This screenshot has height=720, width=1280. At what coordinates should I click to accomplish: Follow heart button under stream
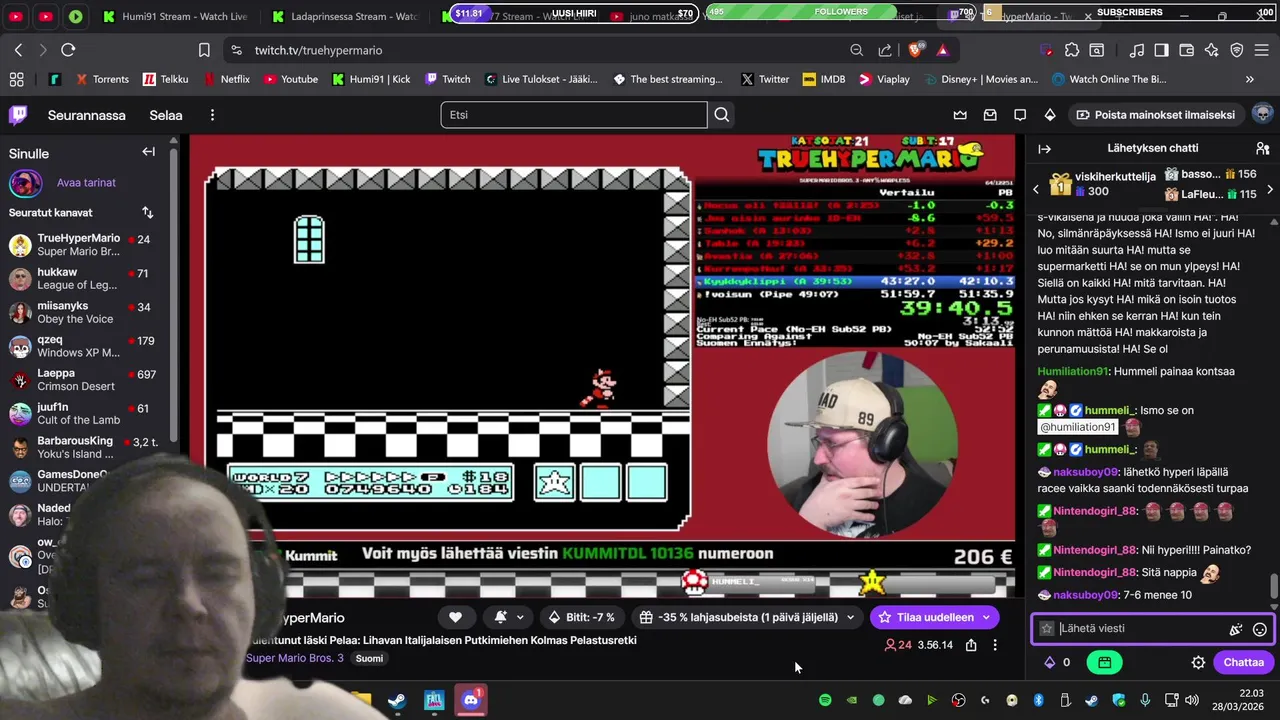[x=455, y=617]
